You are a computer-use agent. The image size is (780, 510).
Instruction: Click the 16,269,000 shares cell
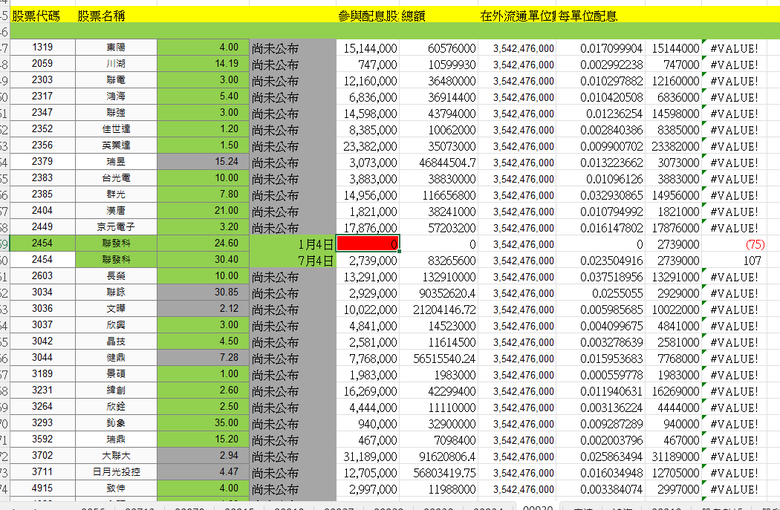[x=368, y=392]
